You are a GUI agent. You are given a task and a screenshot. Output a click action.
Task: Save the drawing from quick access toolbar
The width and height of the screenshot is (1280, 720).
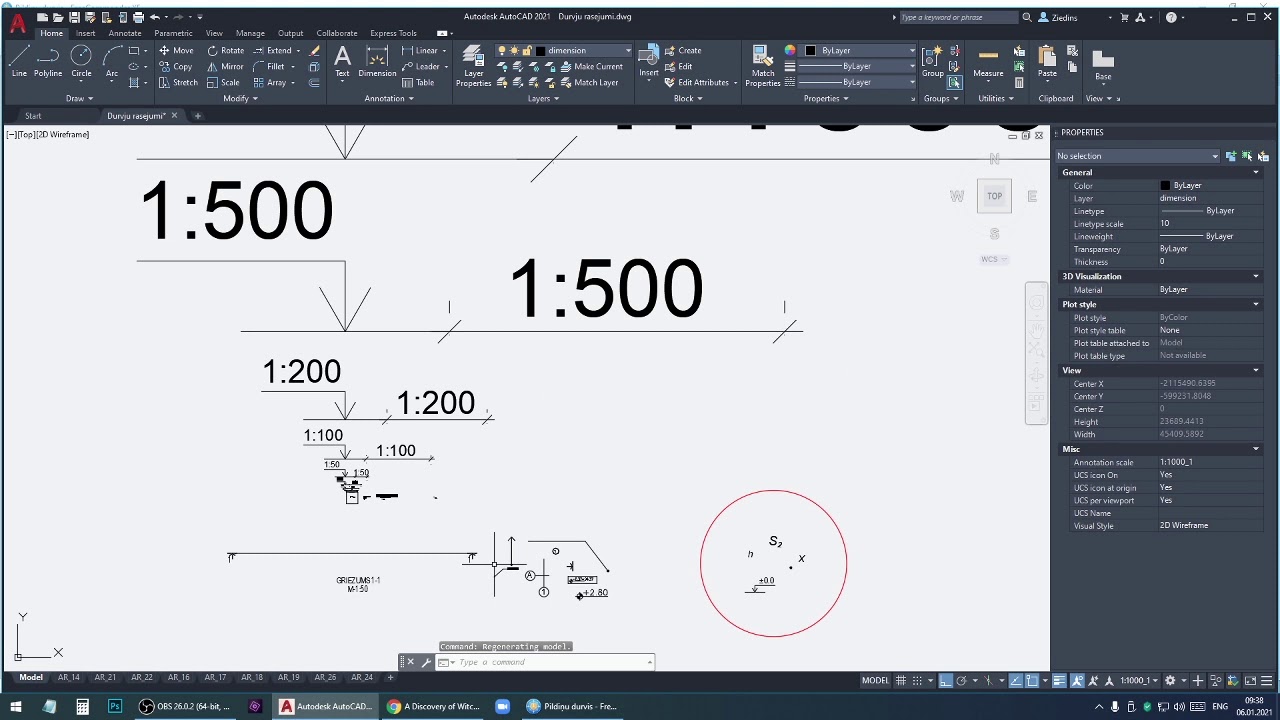[x=74, y=17]
